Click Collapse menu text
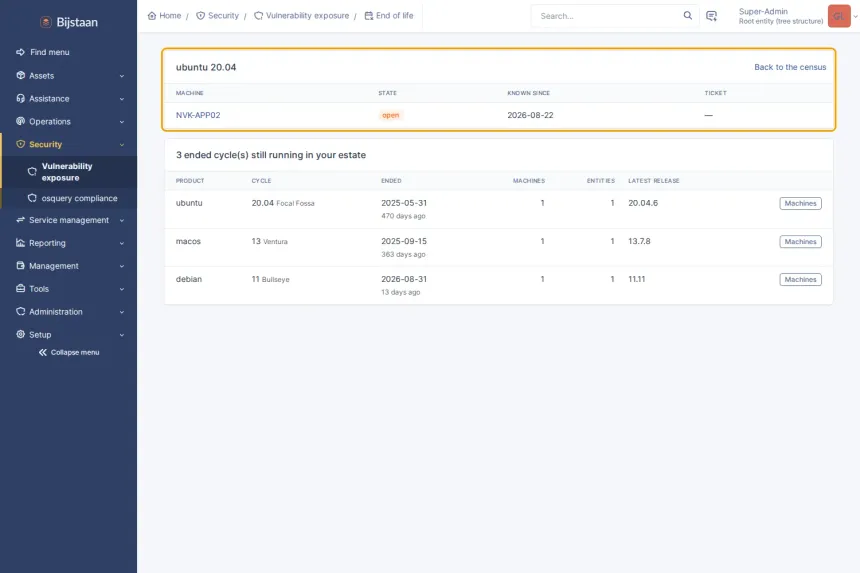860x573 pixels. [x=75, y=353]
